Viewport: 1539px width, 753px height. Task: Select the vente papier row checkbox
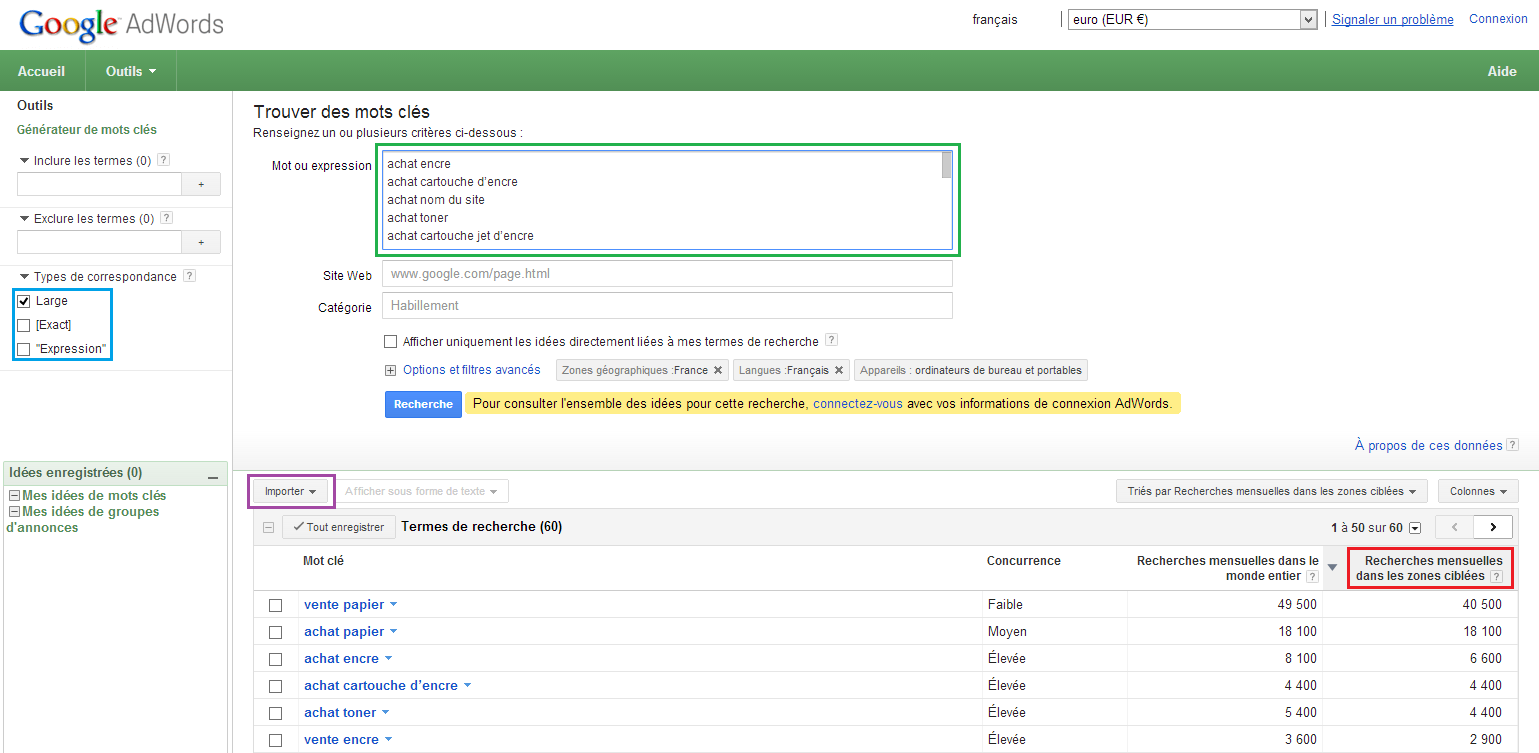pyautogui.click(x=275, y=605)
